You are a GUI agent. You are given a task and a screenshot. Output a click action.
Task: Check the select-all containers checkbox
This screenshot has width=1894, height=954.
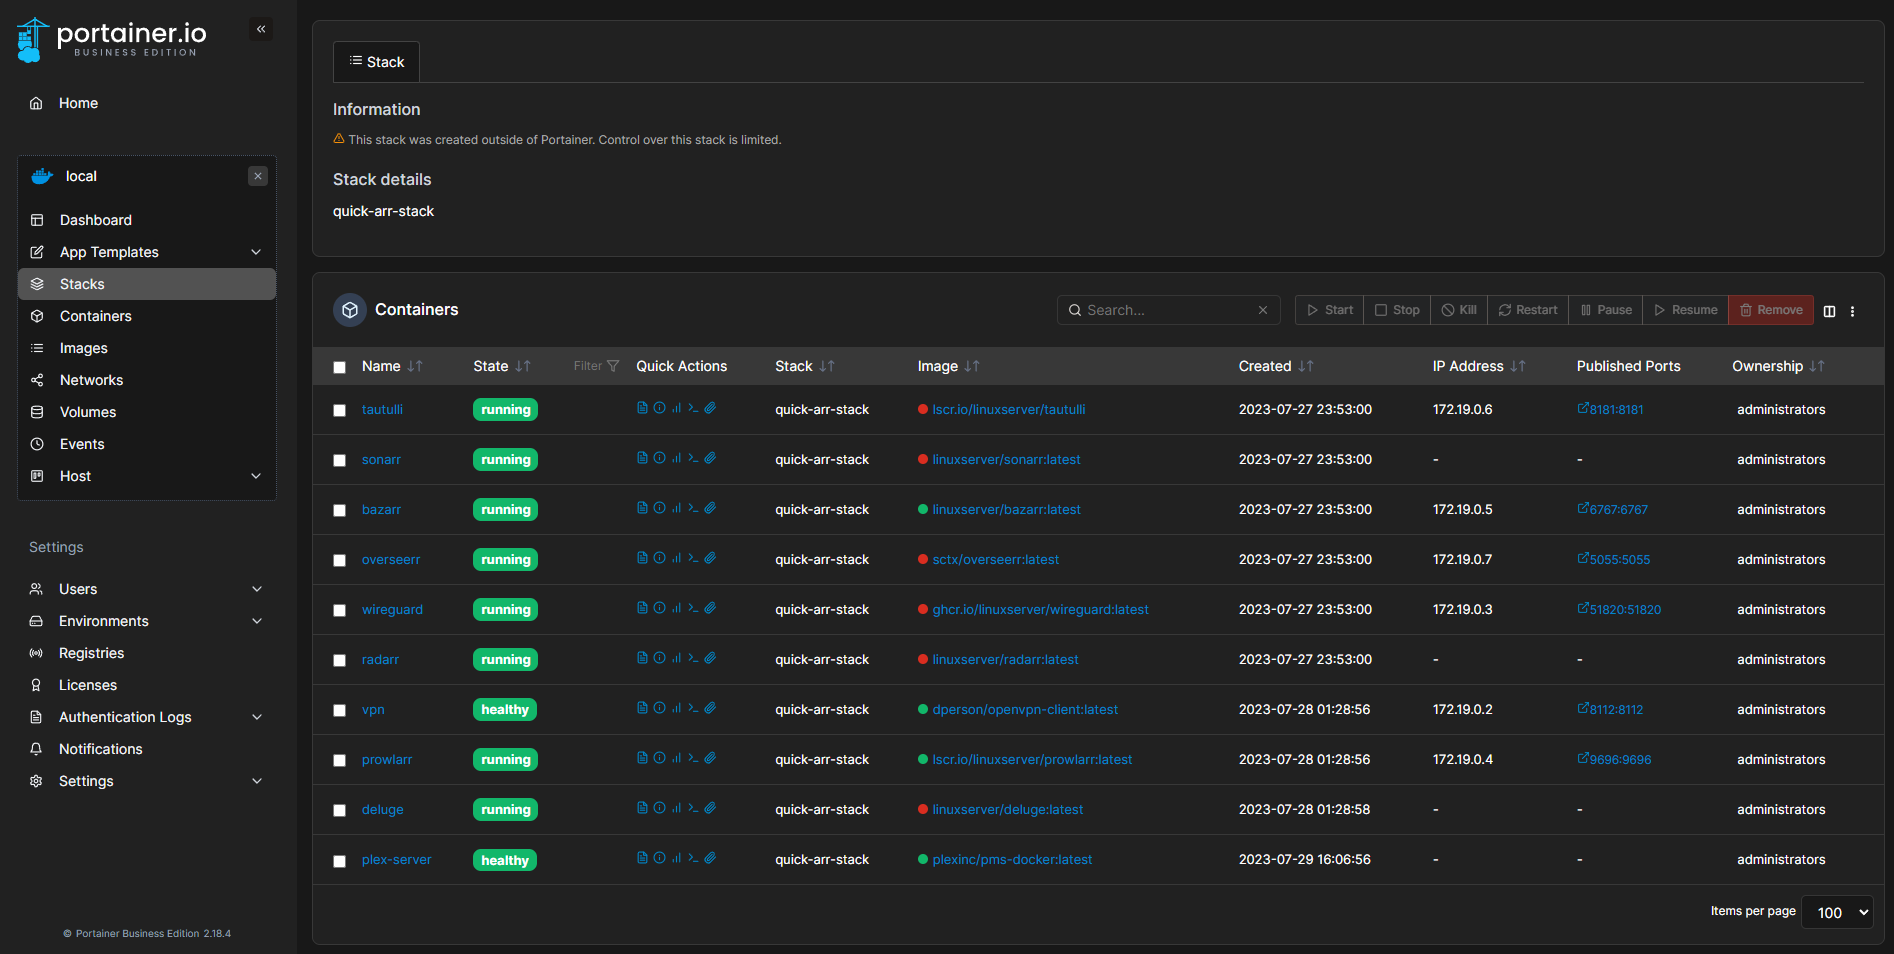(339, 367)
